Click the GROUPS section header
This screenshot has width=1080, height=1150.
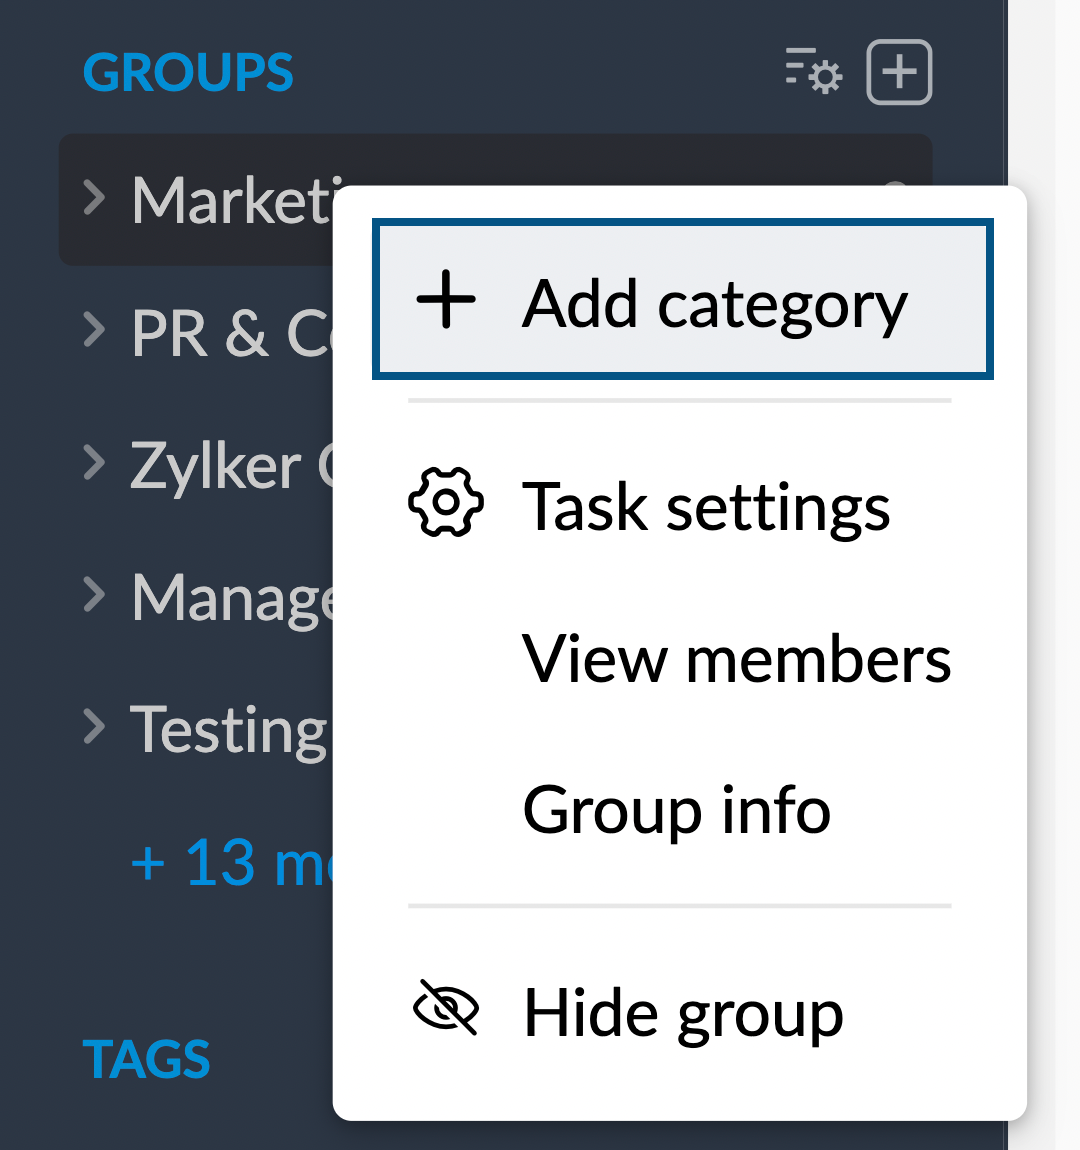[x=188, y=71]
